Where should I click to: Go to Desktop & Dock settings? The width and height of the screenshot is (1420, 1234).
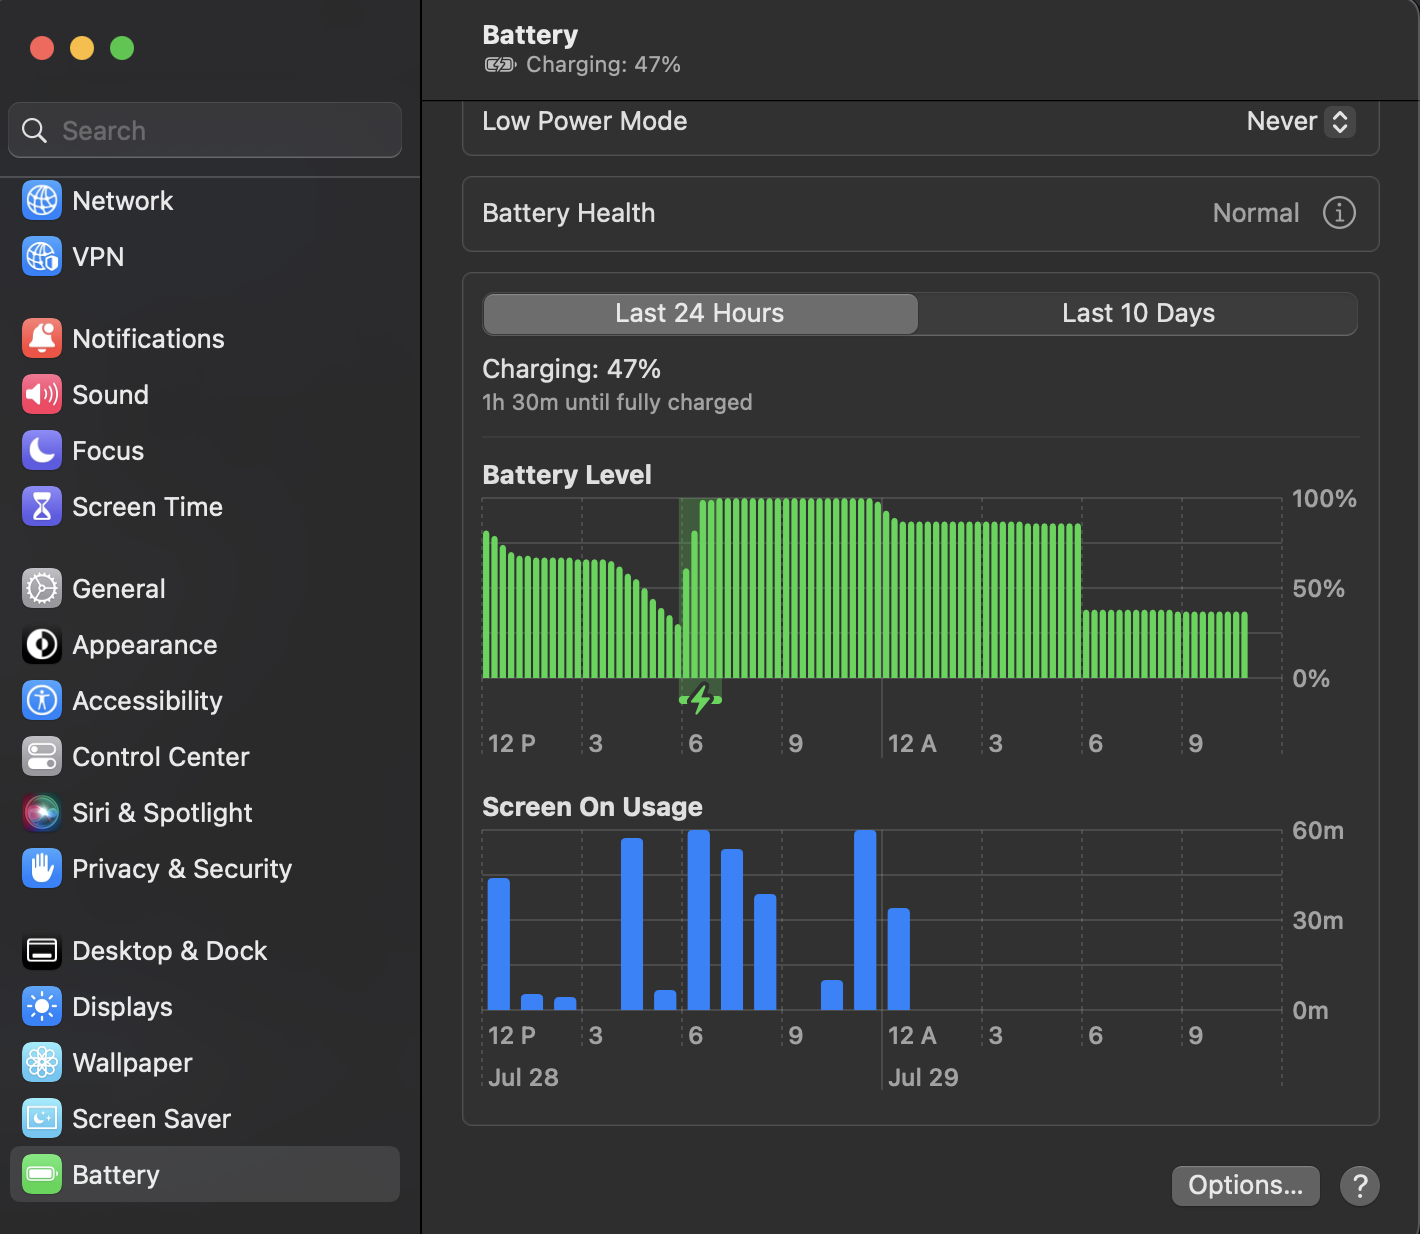click(169, 951)
